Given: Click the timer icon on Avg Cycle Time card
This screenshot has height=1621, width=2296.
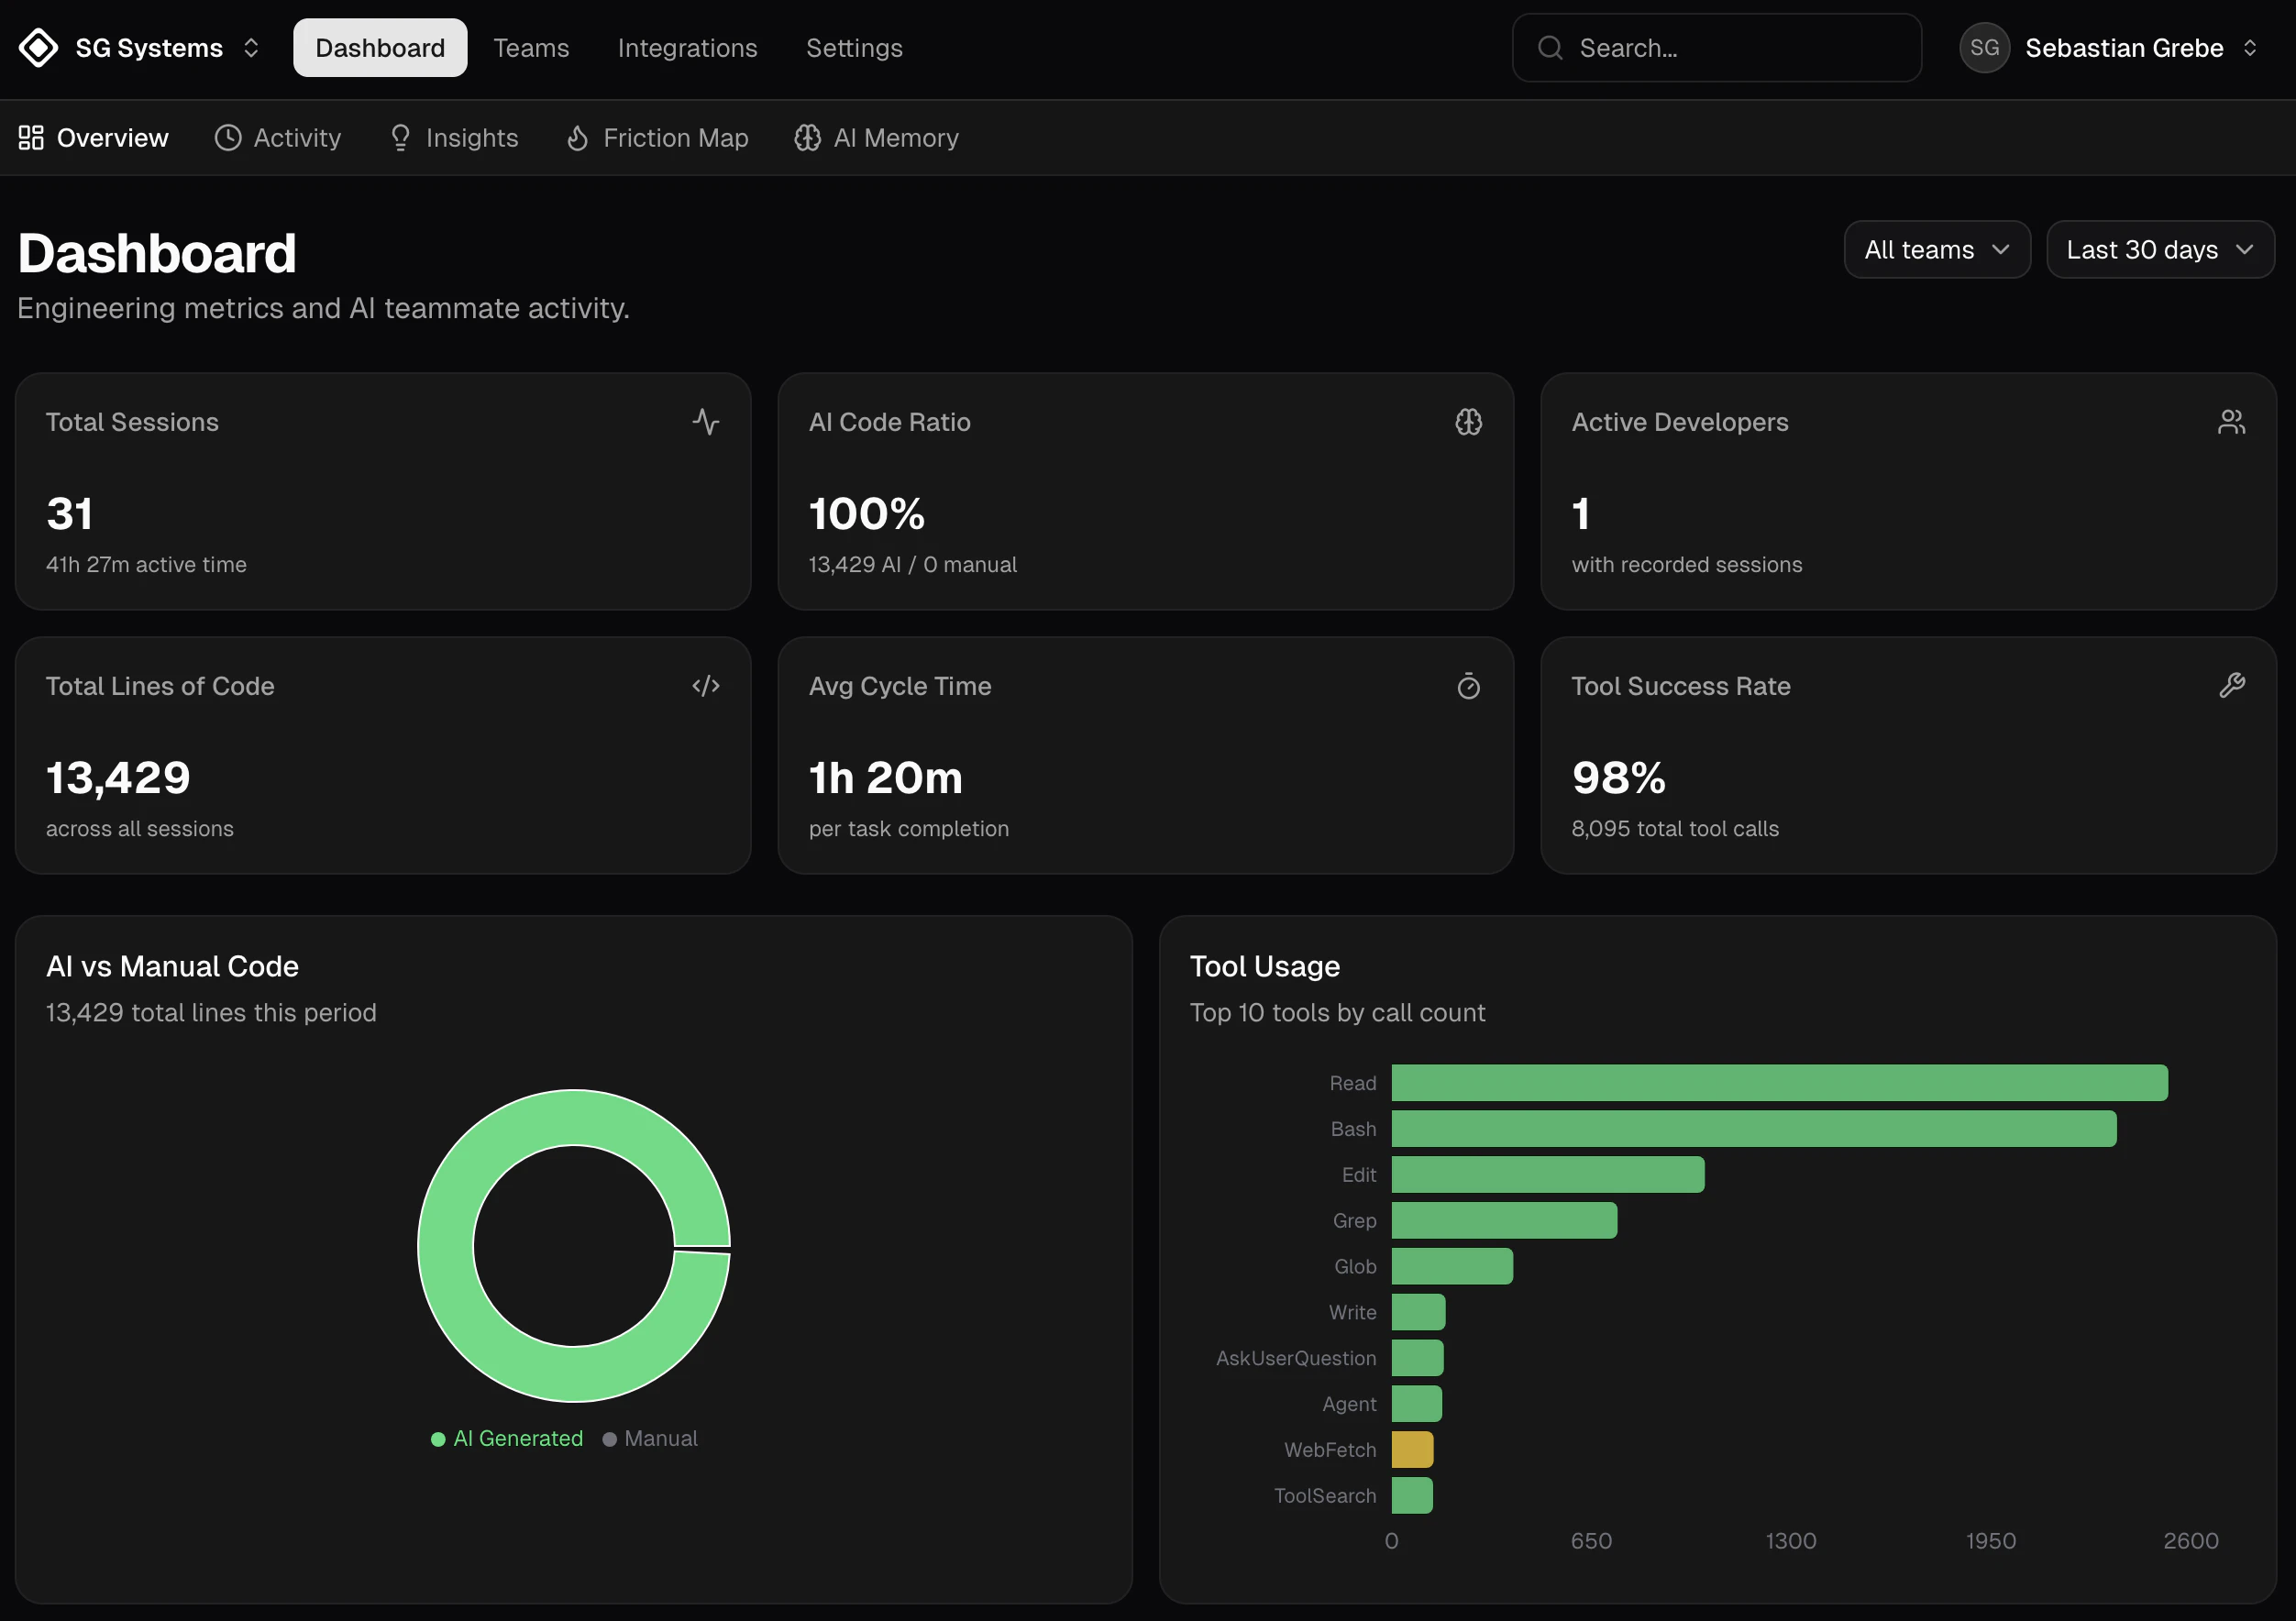Looking at the screenshot, I should (x=1469, y=686).
